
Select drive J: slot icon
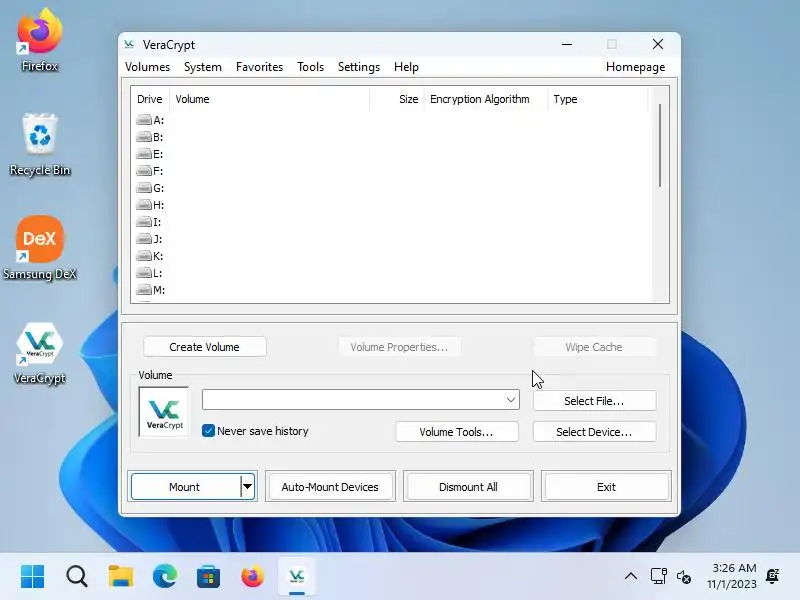point(144,239)
